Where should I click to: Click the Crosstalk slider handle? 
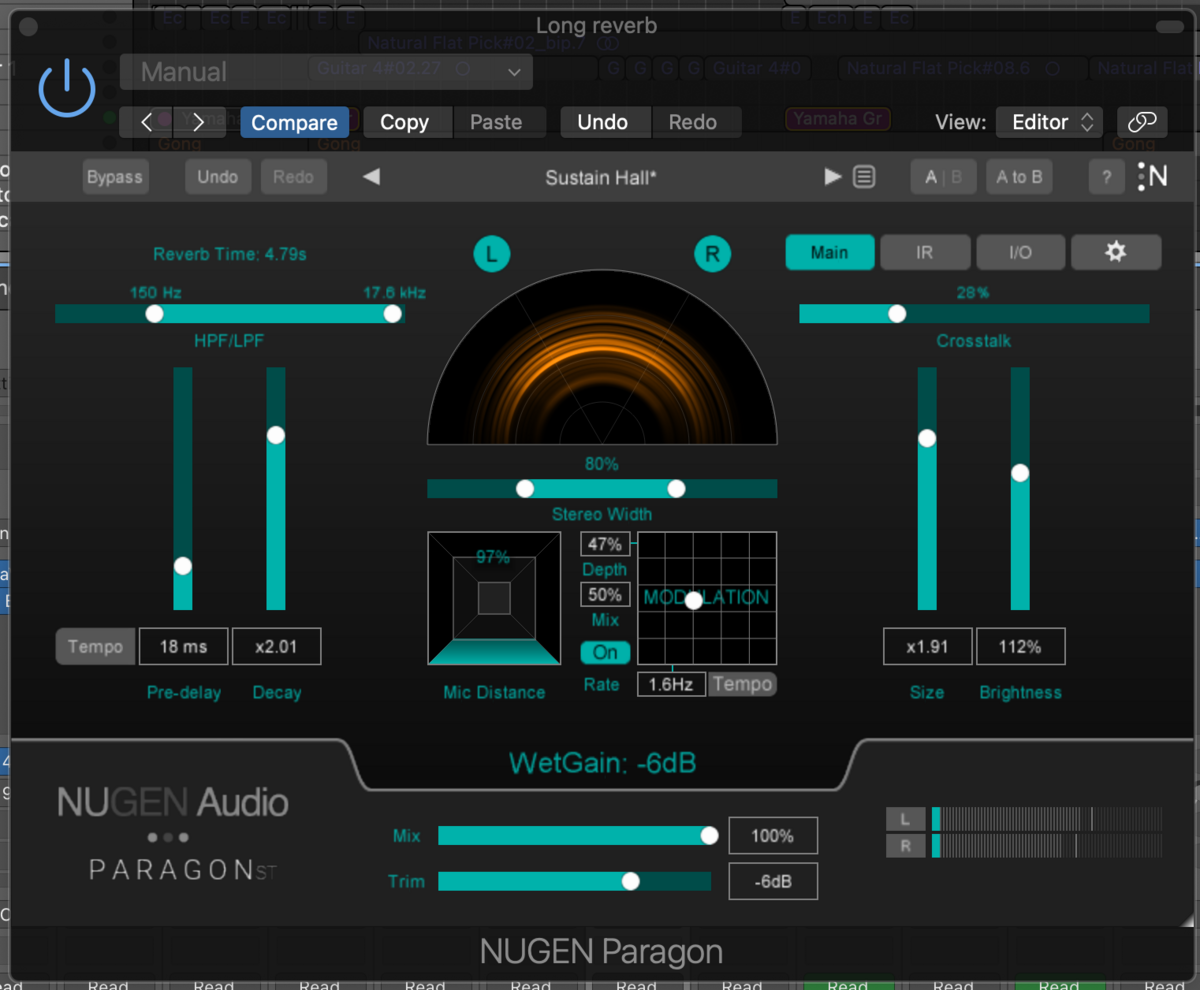(x=897, y=314)
